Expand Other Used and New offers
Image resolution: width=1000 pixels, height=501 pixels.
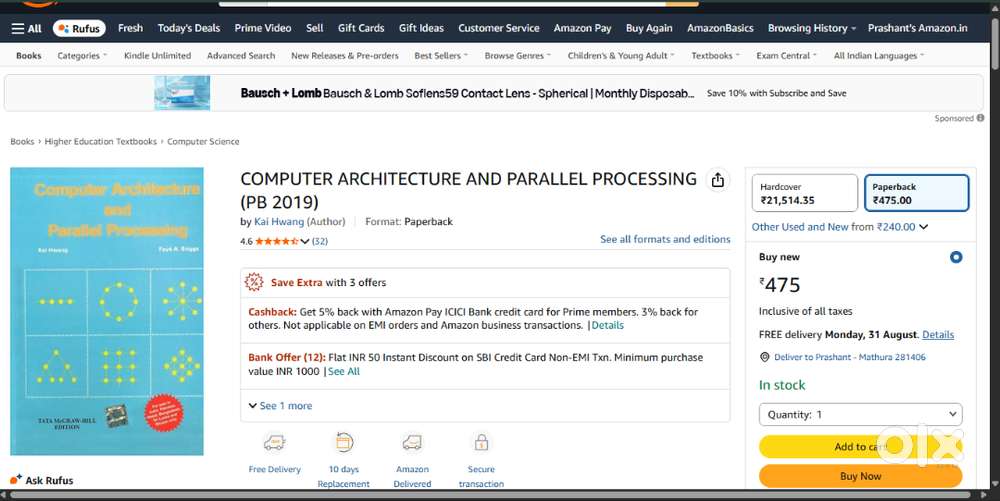[840, 227]
